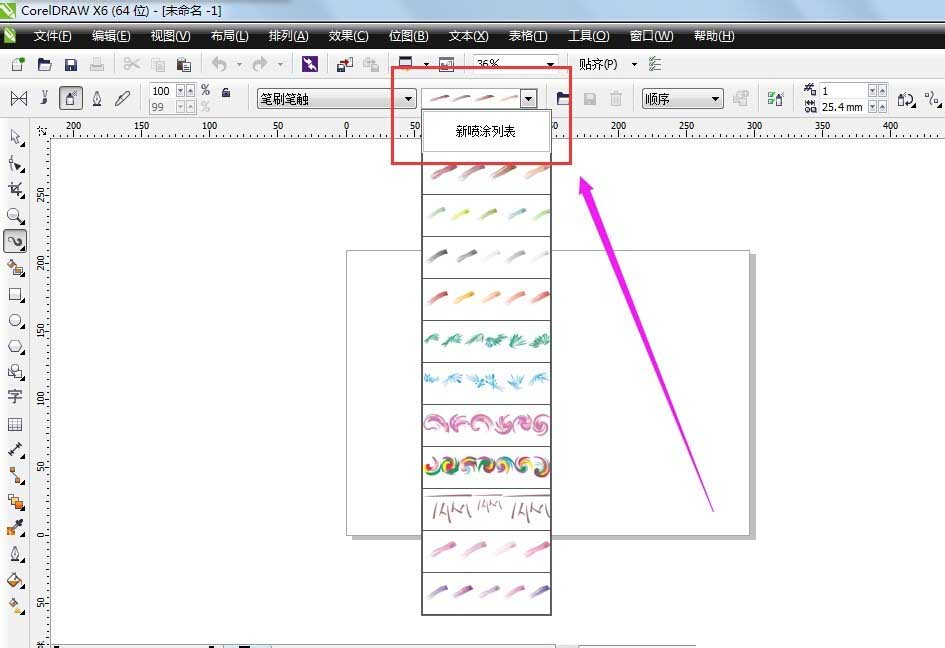This screenshot has height=648, width=945.
Task: Select the Pick tool in toolbox
Action: point(15,137)
